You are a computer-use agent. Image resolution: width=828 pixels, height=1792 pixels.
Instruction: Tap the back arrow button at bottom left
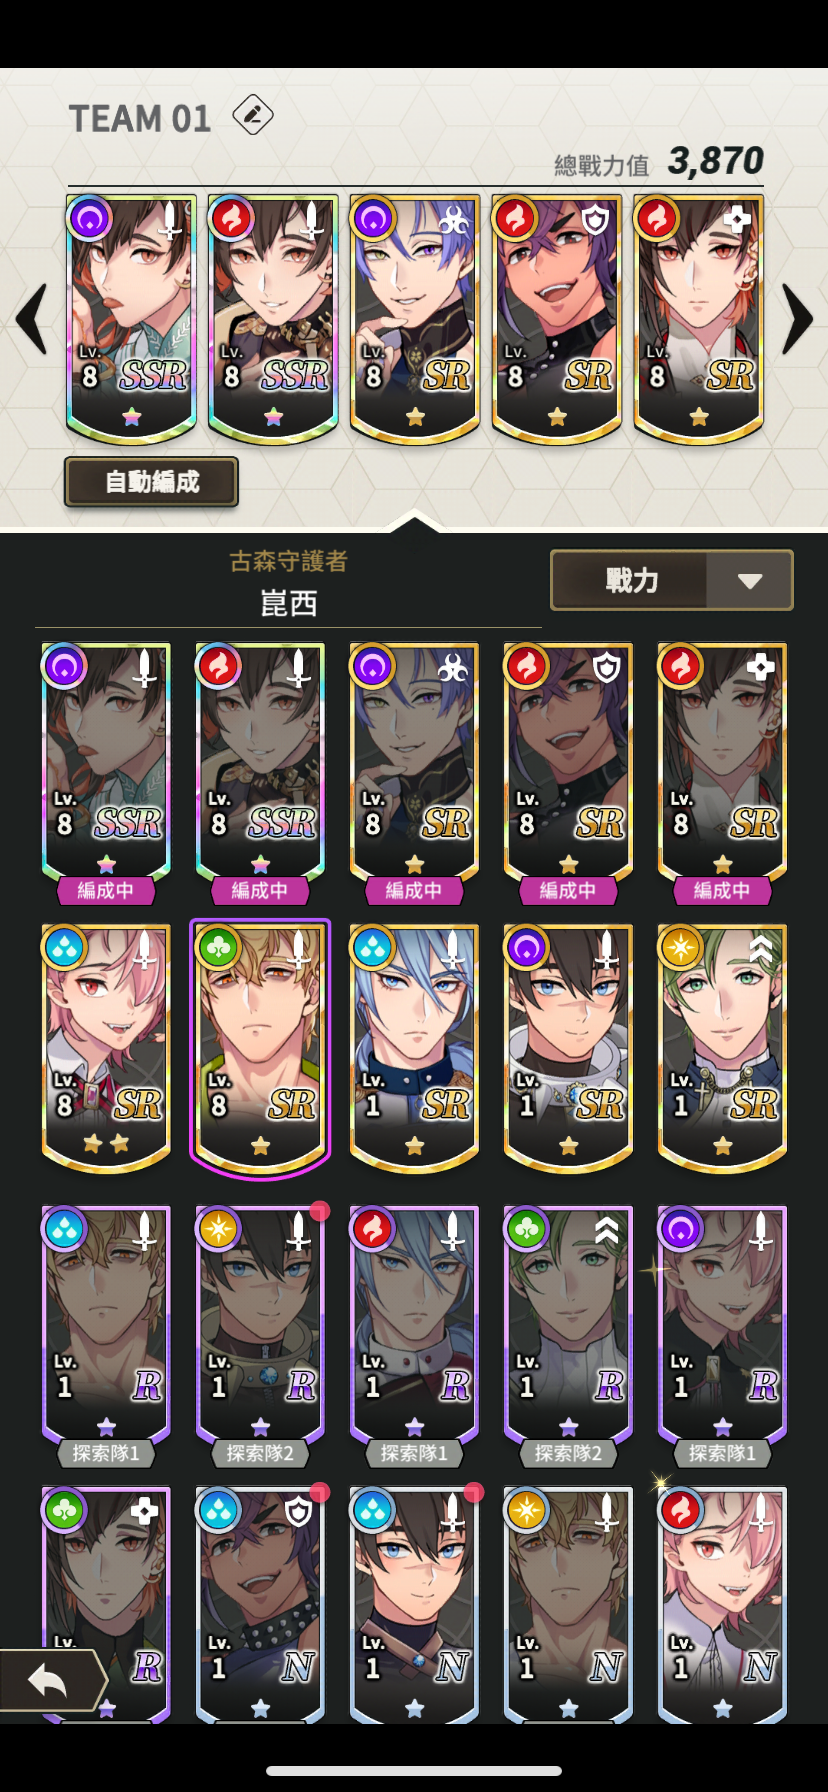pos(51,1680)
